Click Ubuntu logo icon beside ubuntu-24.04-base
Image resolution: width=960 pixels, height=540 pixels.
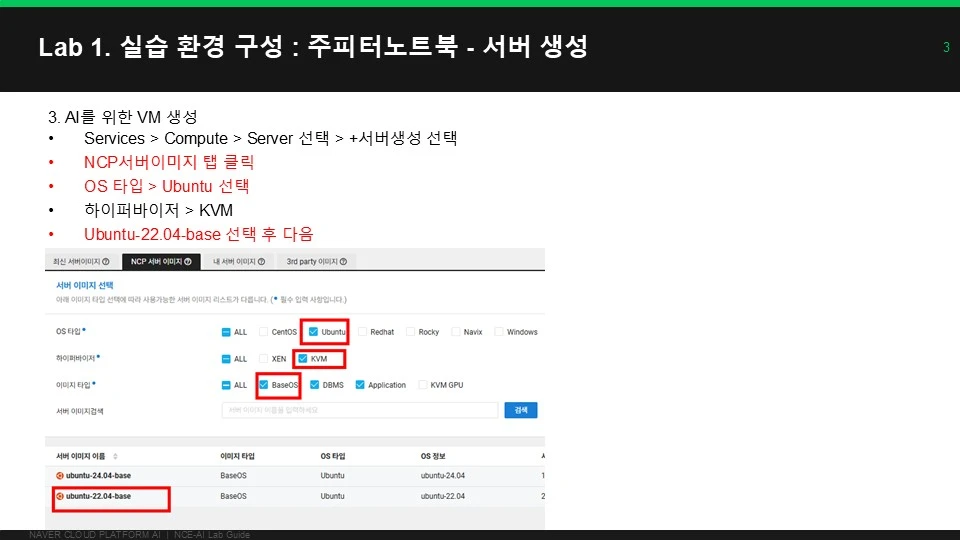point(60,476)
